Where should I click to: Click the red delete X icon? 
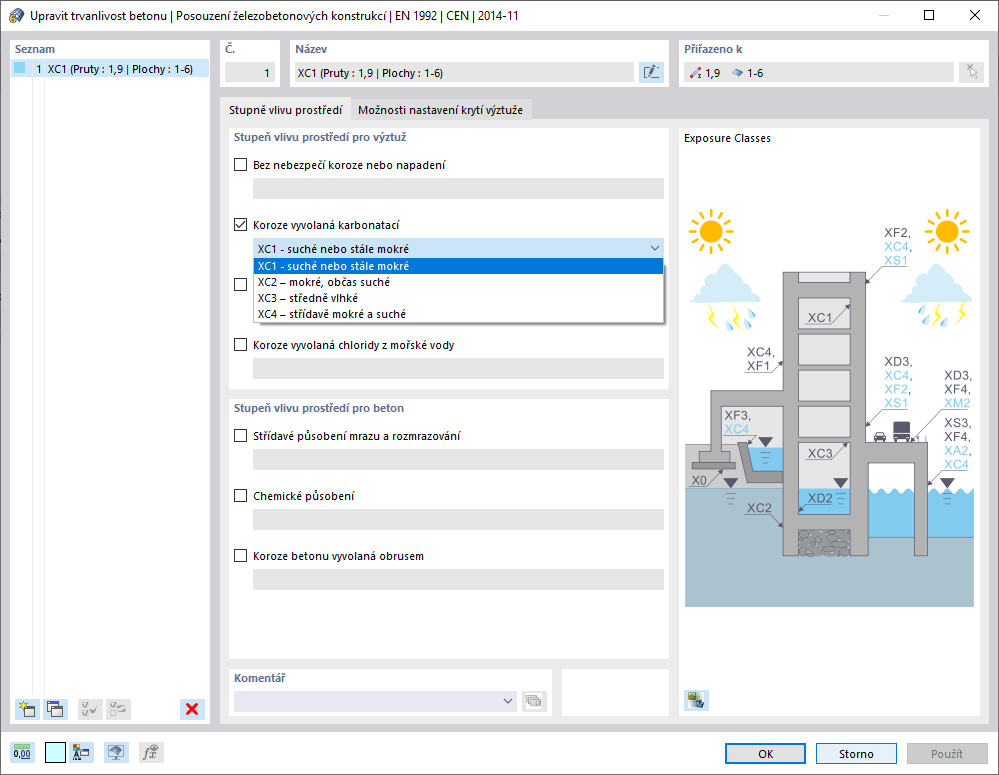coord(192,709)
